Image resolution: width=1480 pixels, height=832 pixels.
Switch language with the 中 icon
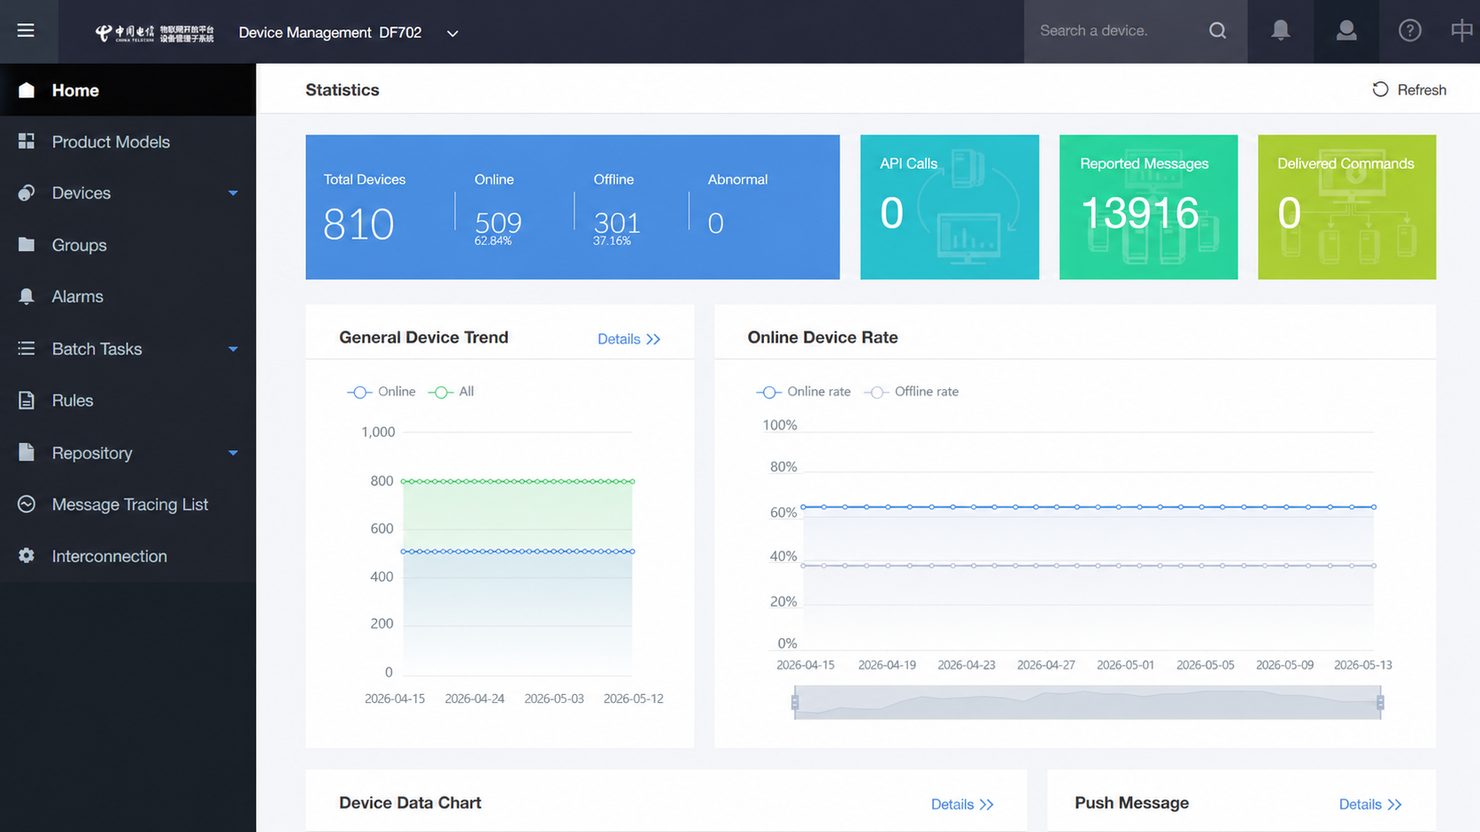coord(1461,31)
